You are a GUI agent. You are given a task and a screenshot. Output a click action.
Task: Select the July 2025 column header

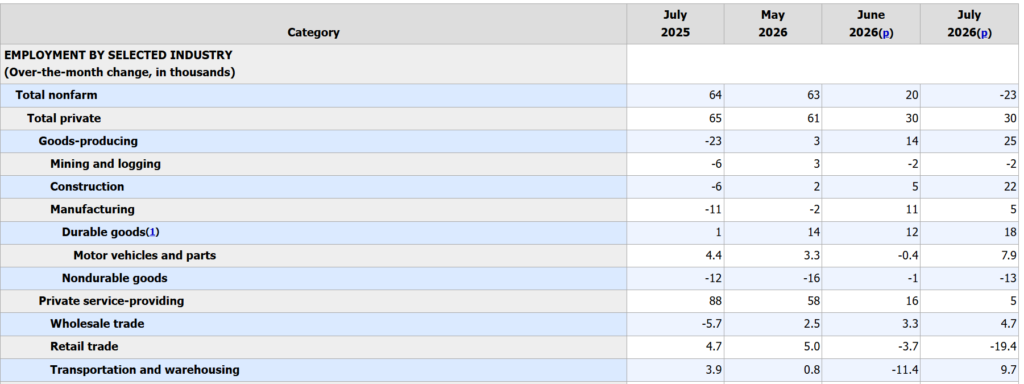(675, 24)
